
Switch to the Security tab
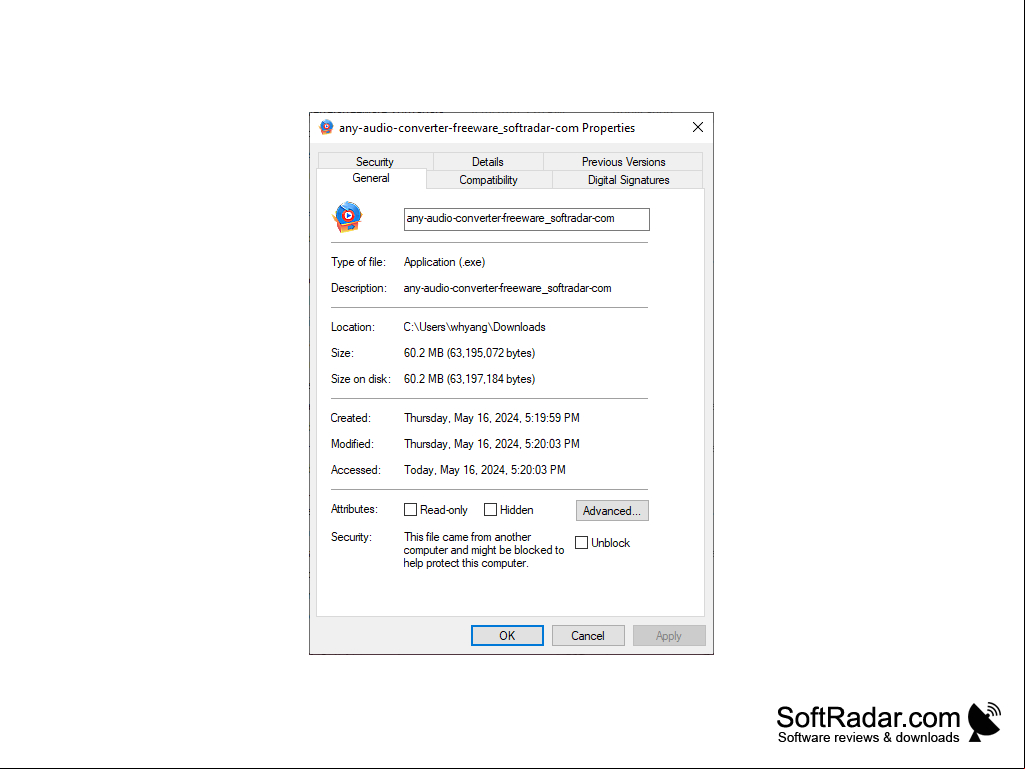(375, 162)
